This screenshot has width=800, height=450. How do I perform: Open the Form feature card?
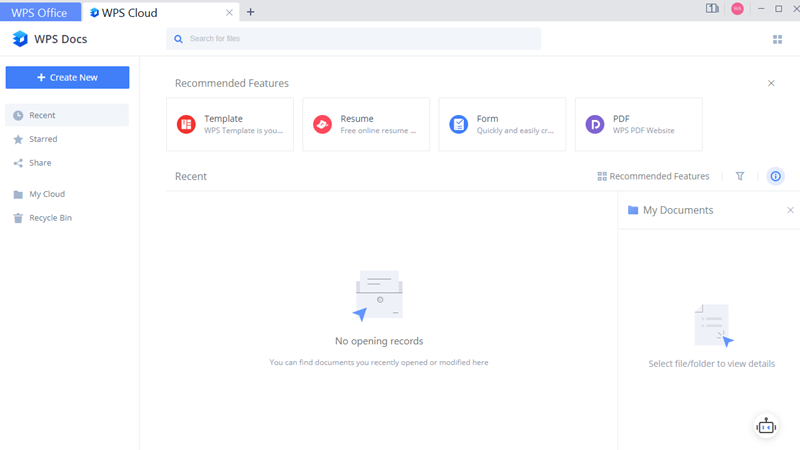(x=502, y=124)
